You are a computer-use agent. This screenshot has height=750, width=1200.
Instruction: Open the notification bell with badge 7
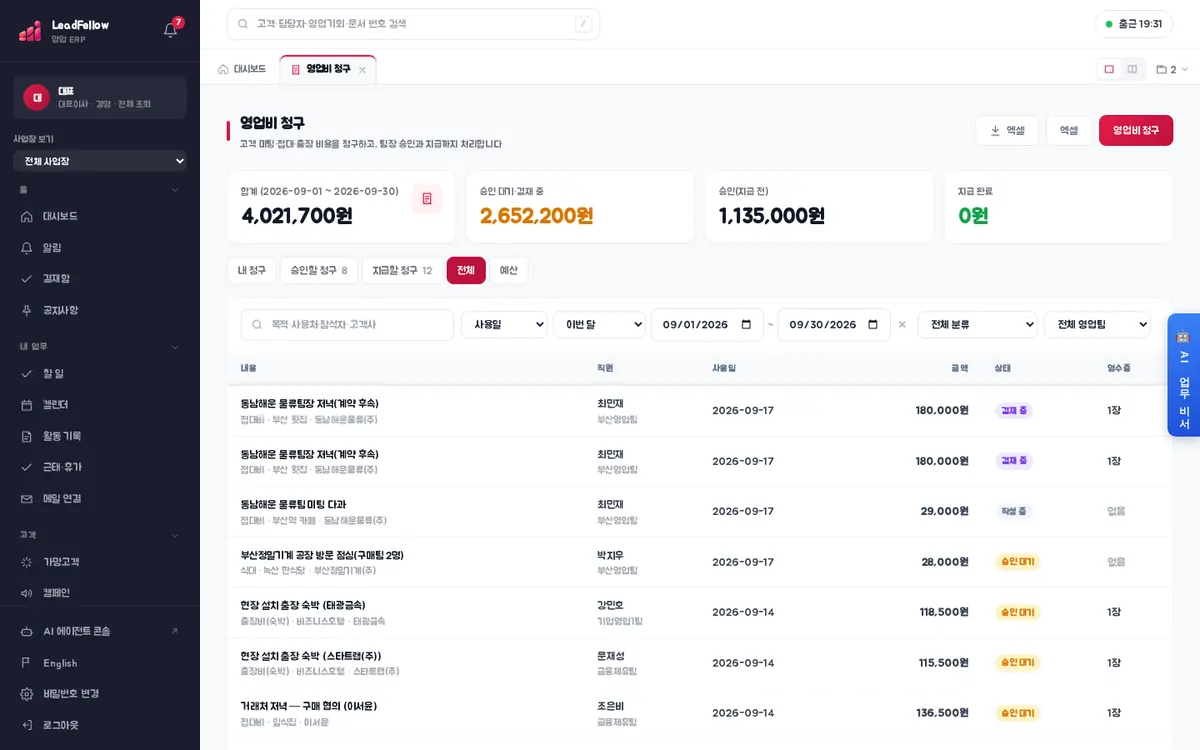[x=170, y=30]
